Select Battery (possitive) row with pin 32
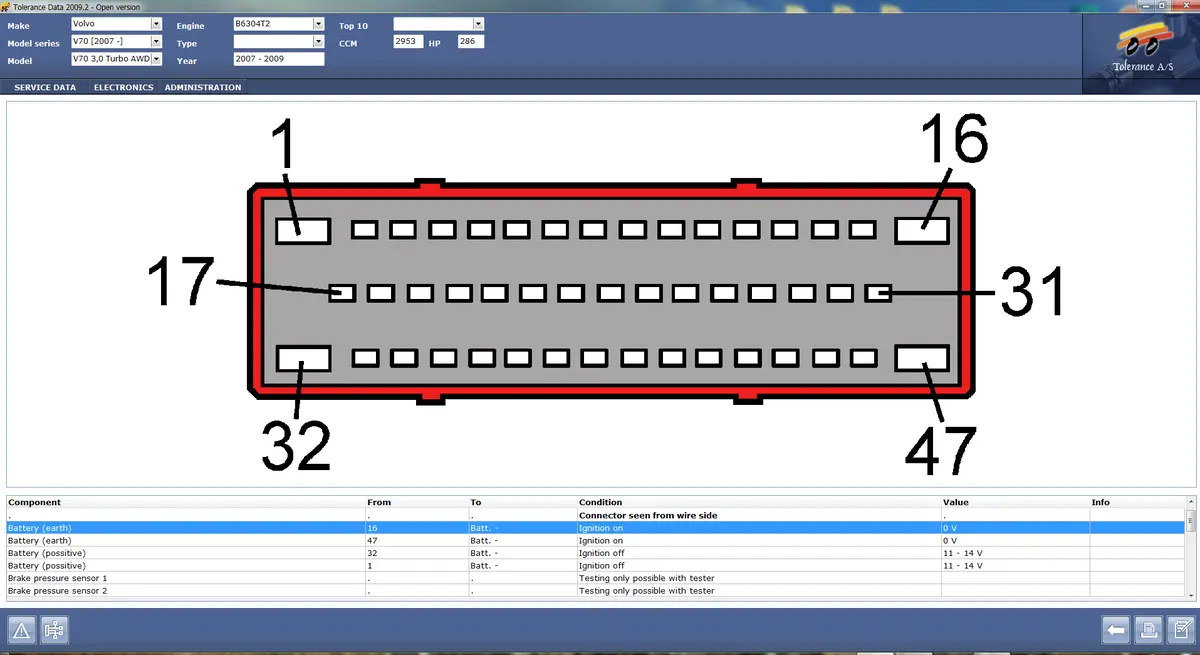 [x=595, y=553]
